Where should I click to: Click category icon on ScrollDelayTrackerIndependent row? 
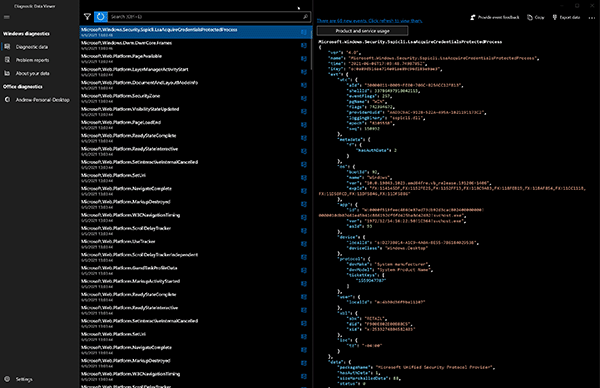coord(304,257)
